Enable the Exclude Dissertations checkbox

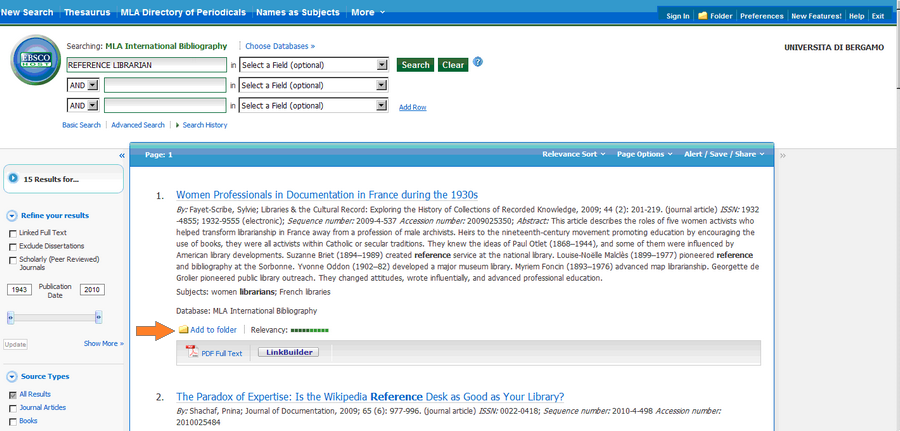point(12,246)
